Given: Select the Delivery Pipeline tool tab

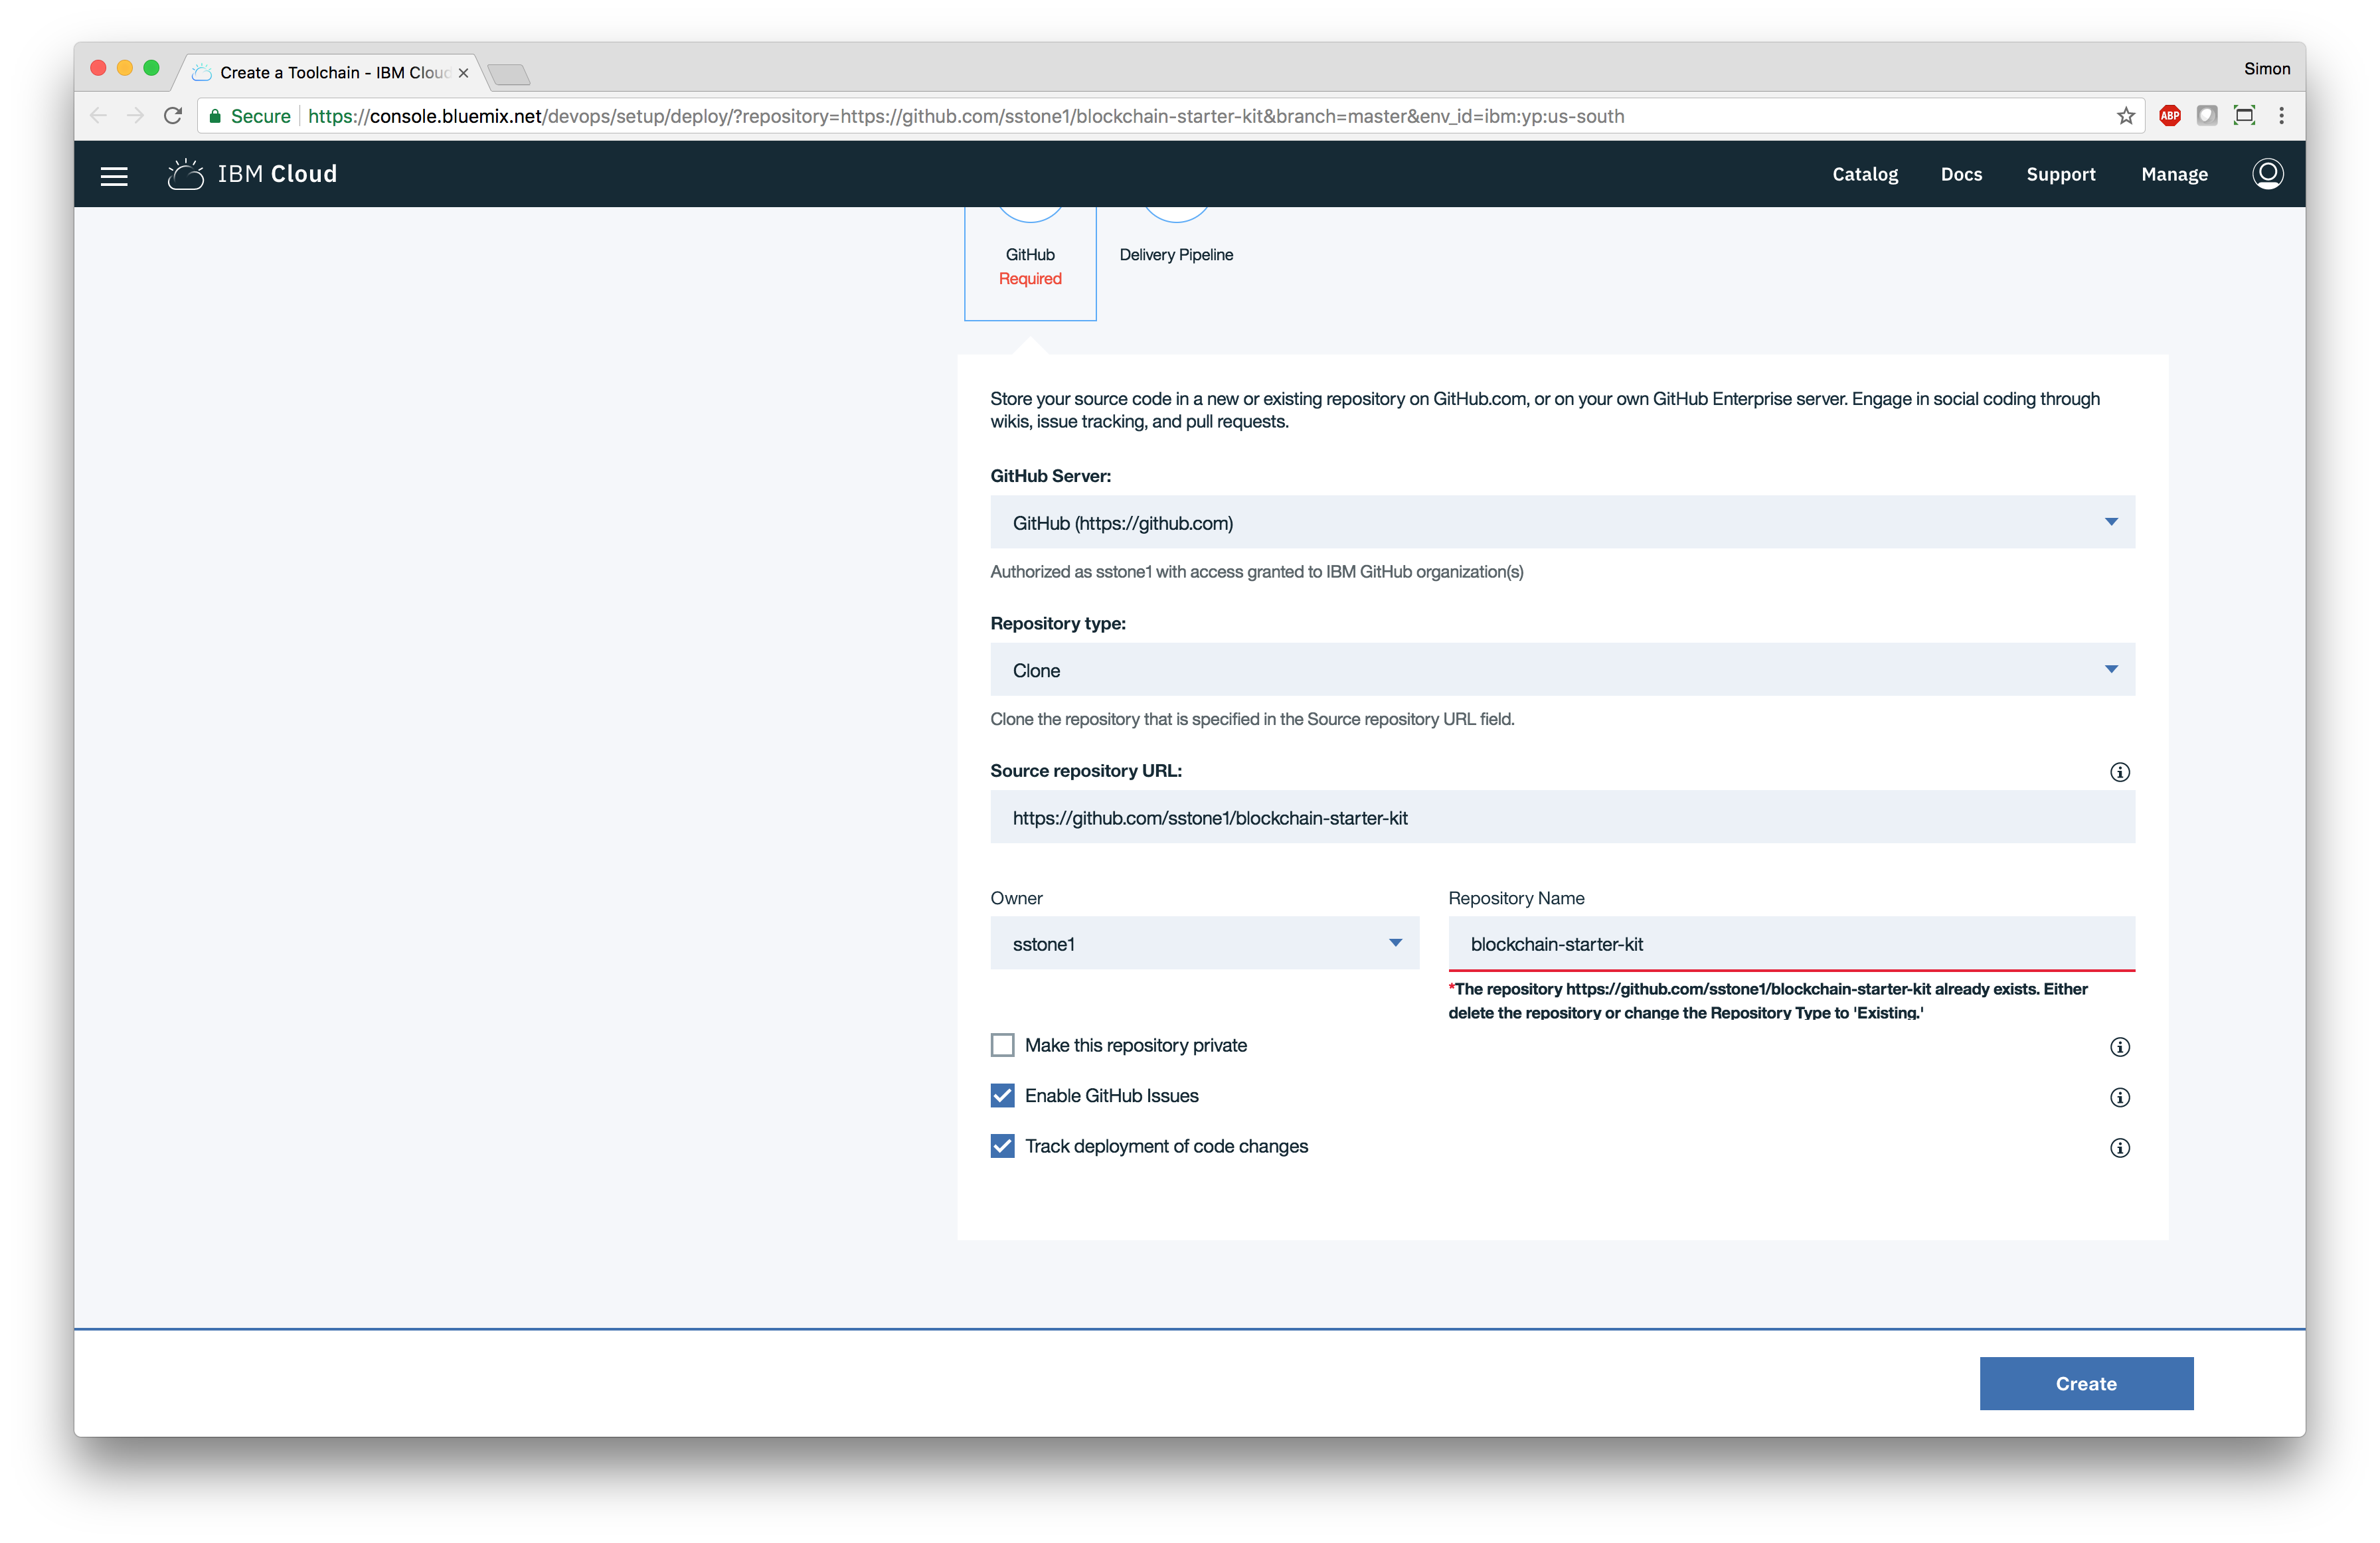Looking at the screenshot, I should click(1176, 254).
